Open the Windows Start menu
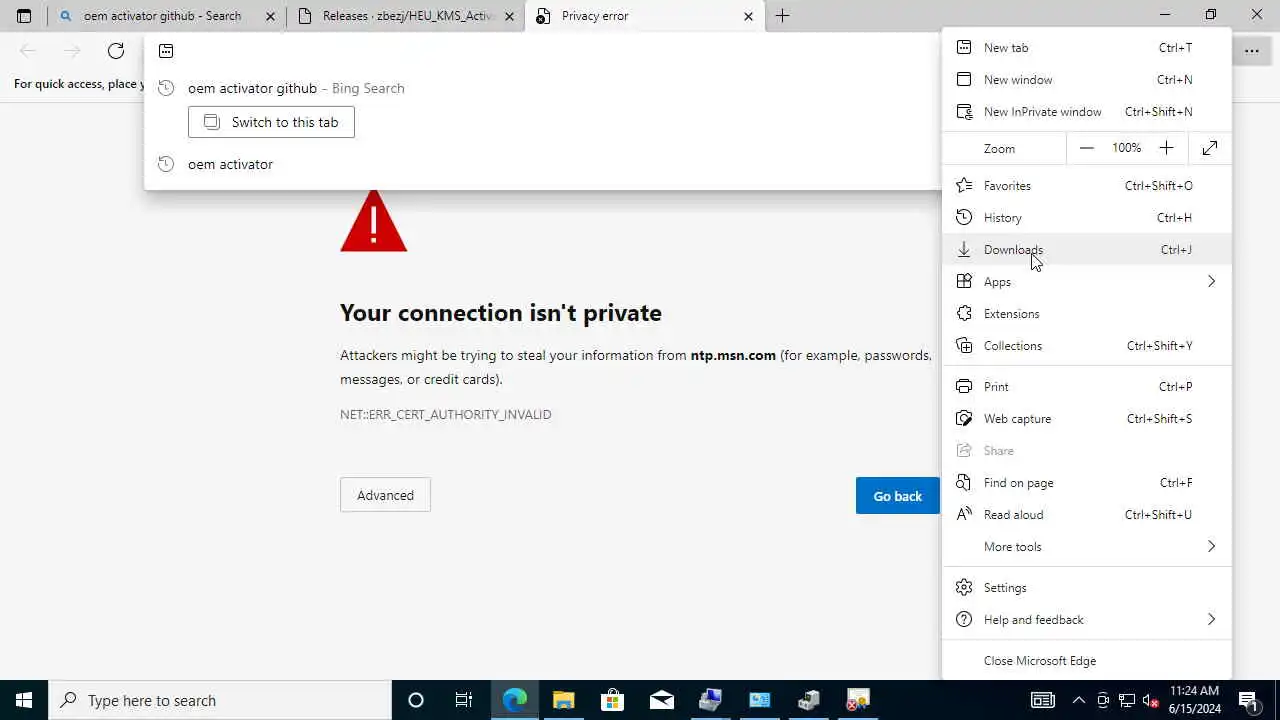The width and height of the screenshot is (1280, 720). (24, 700)
